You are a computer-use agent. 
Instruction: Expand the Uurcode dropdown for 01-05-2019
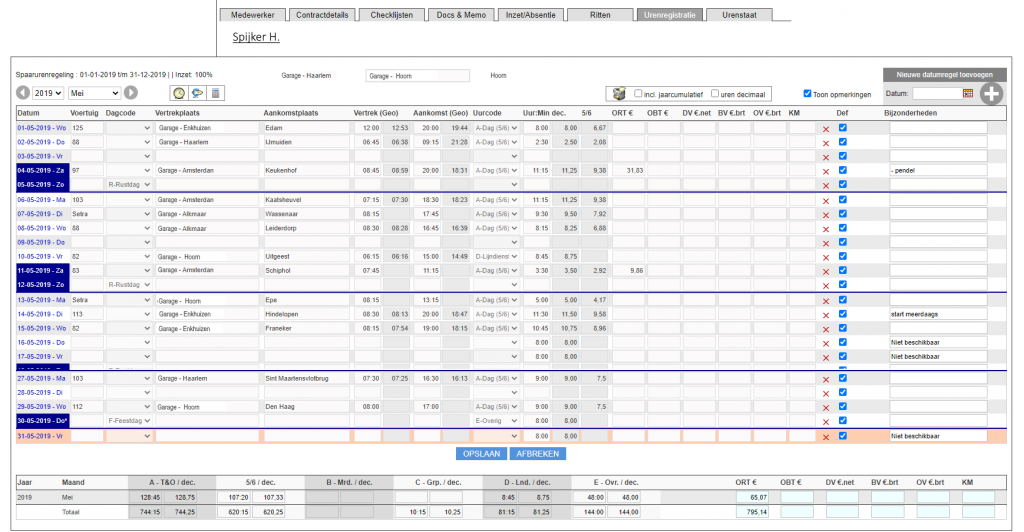click(x=497, y=128)
